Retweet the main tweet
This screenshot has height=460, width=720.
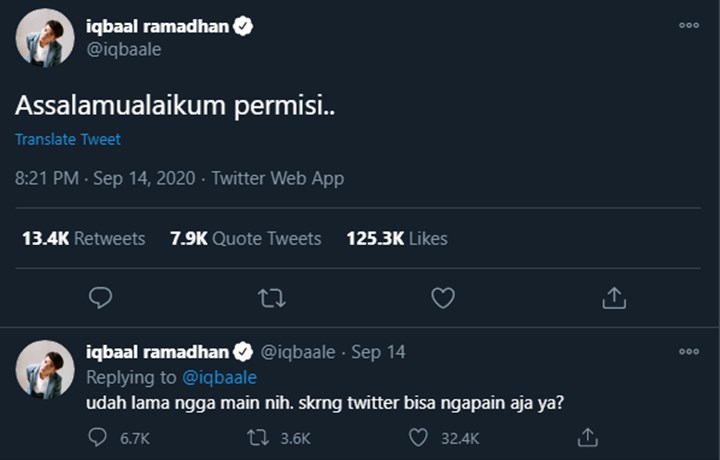271,297
